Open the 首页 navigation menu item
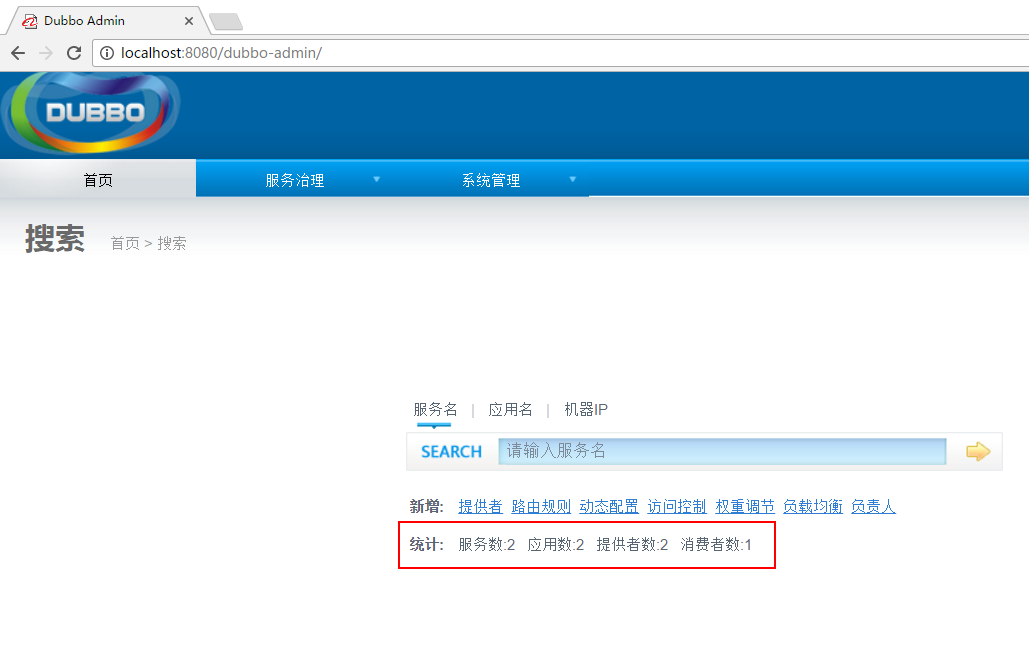1029x662 pixels. [x=98, y=180]
